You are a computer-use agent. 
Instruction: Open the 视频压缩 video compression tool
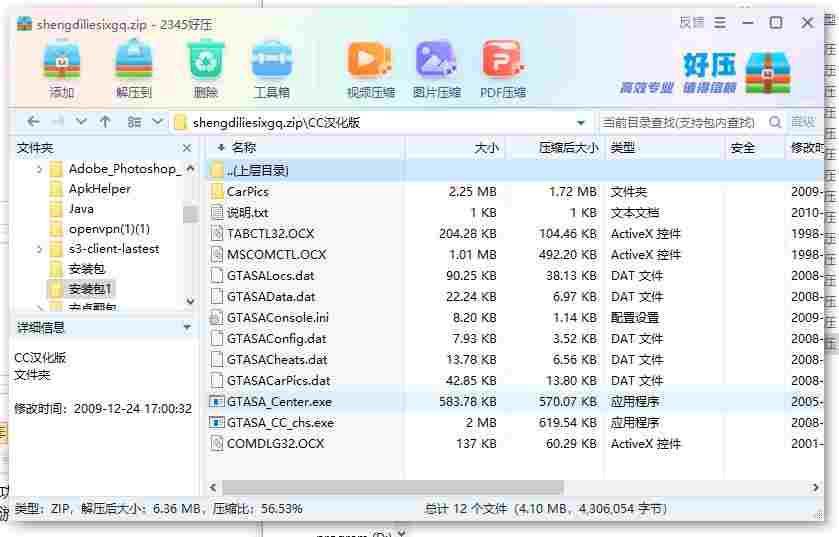[370, 60]
